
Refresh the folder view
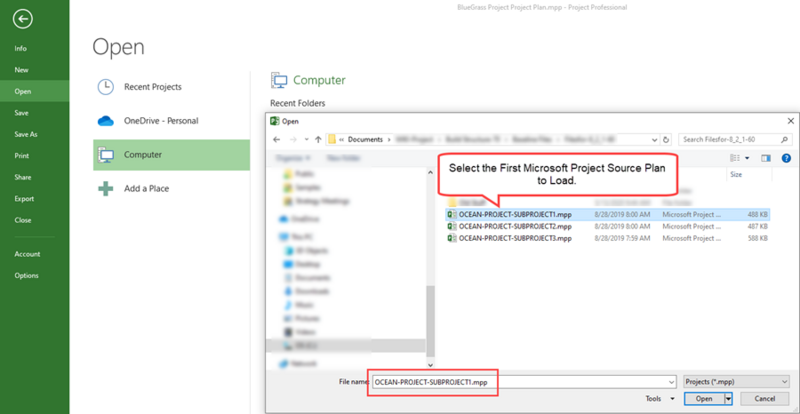pos(666,139)
